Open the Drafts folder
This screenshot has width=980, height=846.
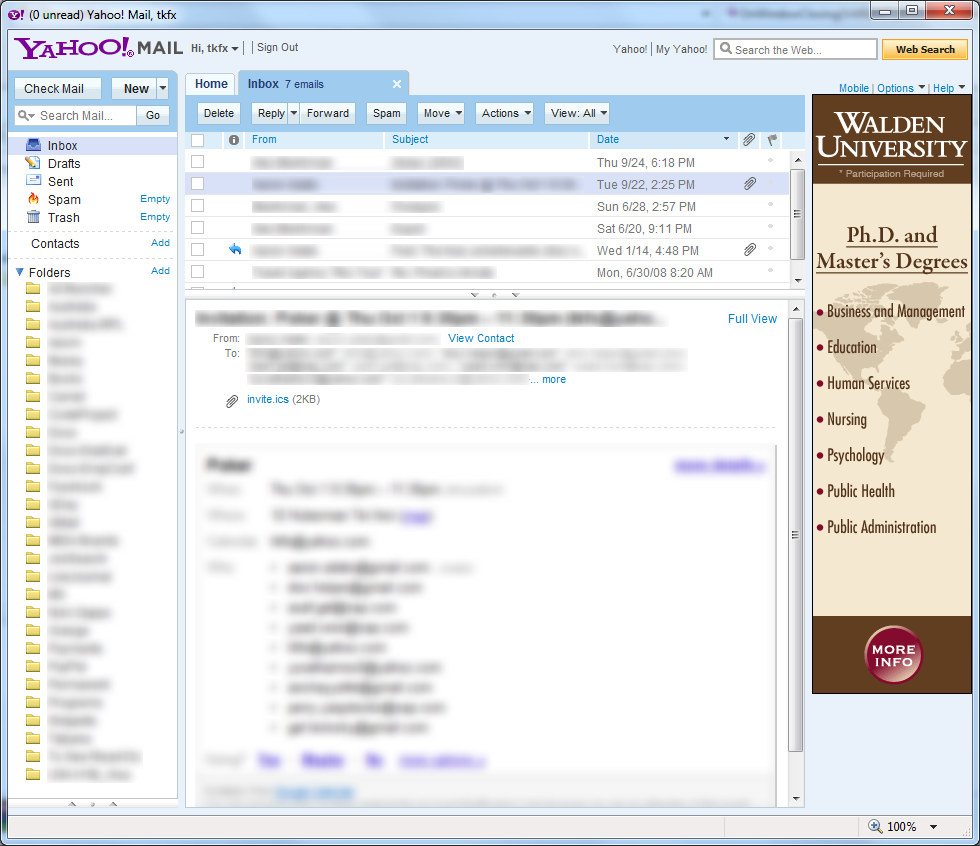pos(64,163)
